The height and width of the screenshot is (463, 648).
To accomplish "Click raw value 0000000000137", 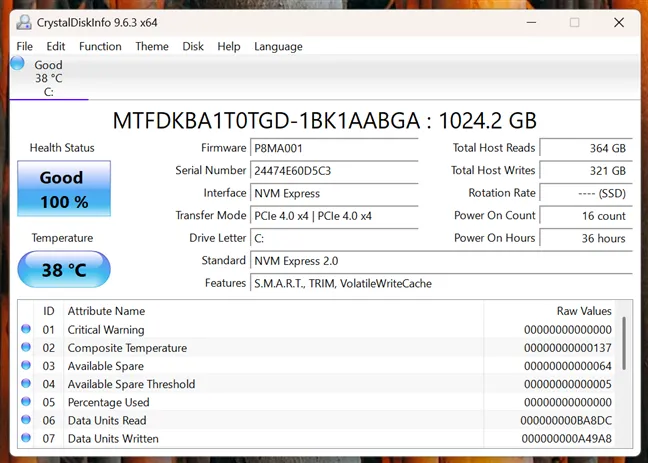I will tap(568, 348).
